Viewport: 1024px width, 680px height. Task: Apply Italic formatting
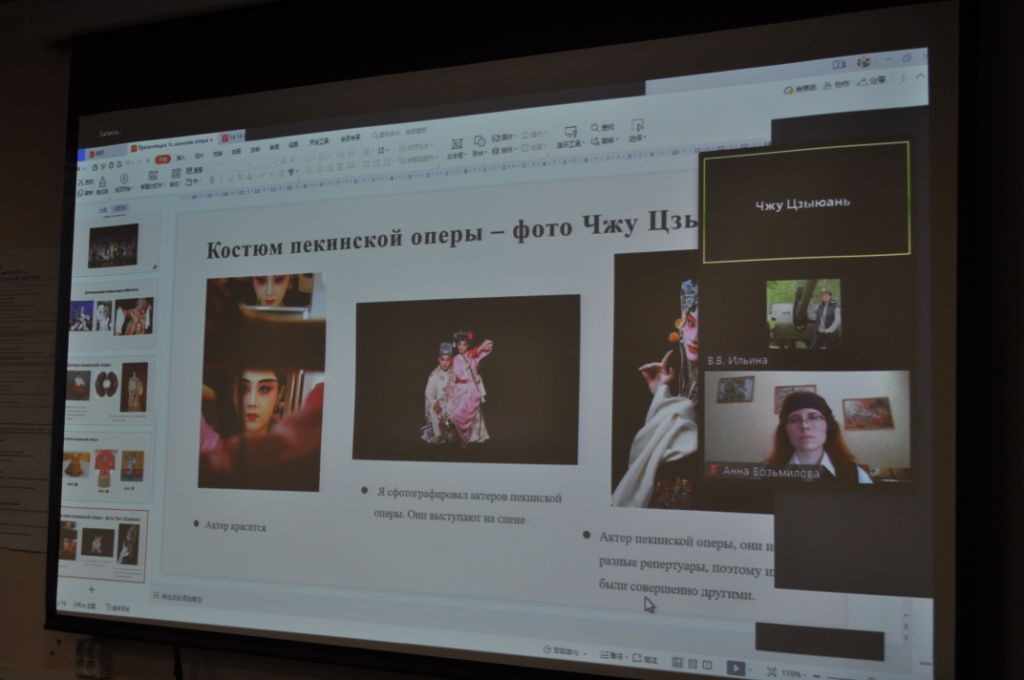click(x=221, y=178)
